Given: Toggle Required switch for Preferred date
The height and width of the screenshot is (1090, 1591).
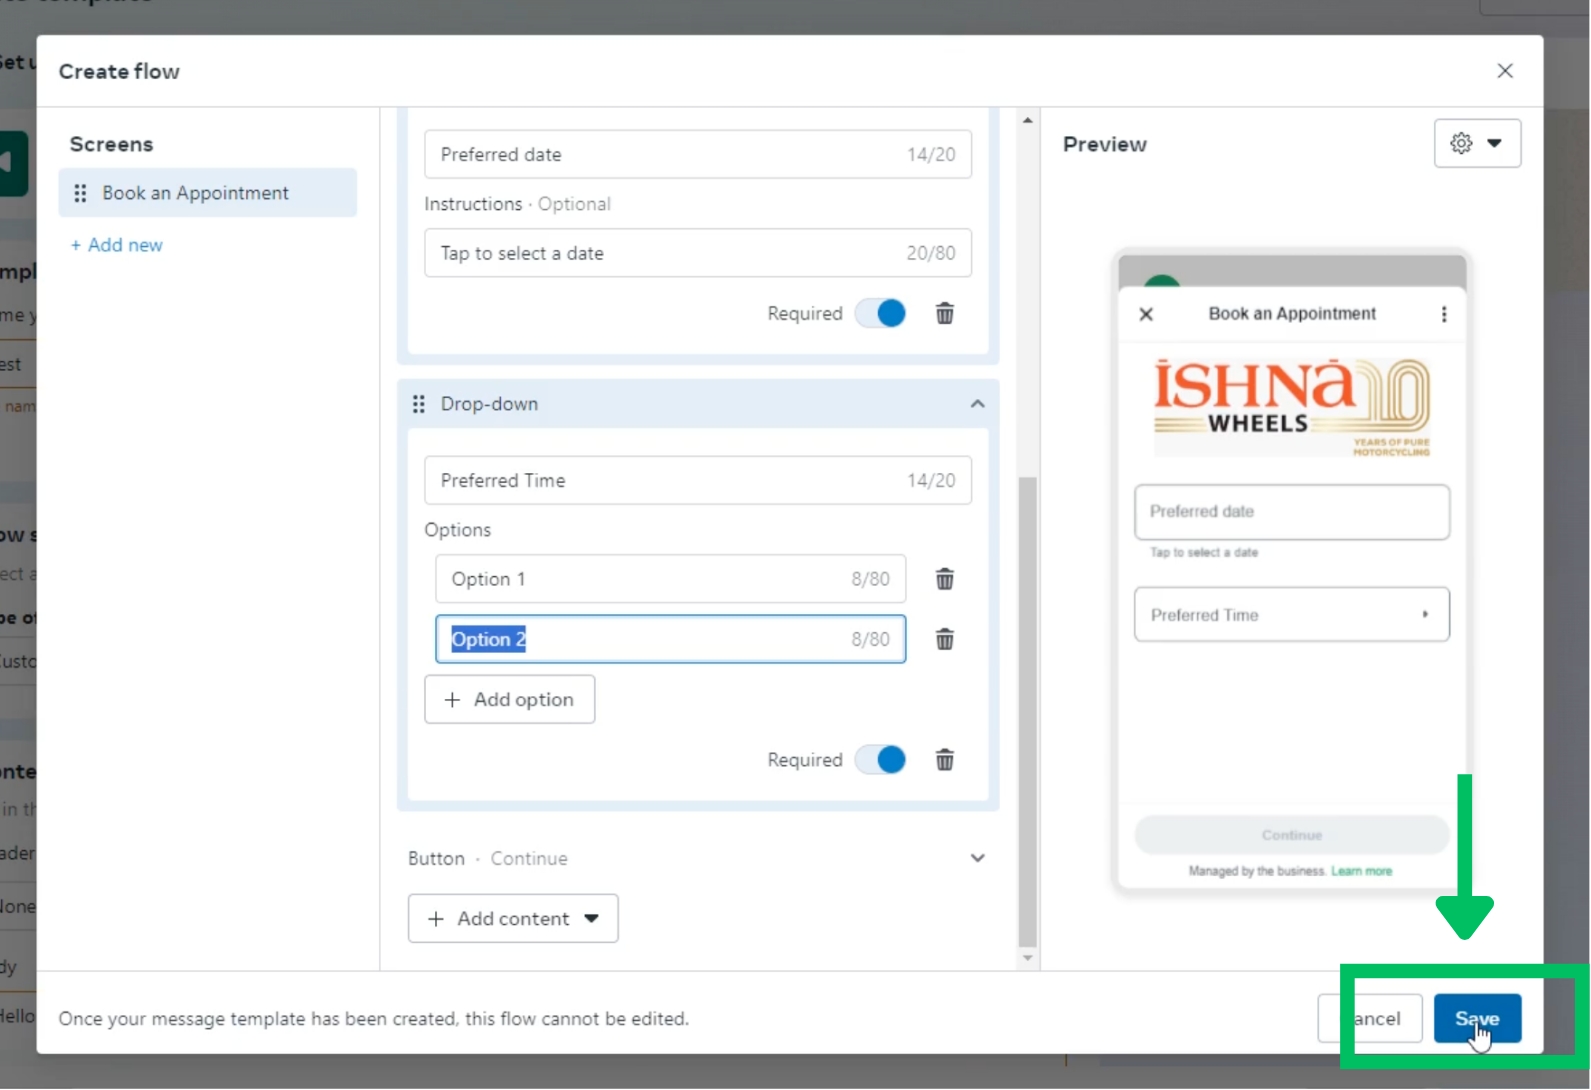Looking at the screenshot, I should point(881,314).
